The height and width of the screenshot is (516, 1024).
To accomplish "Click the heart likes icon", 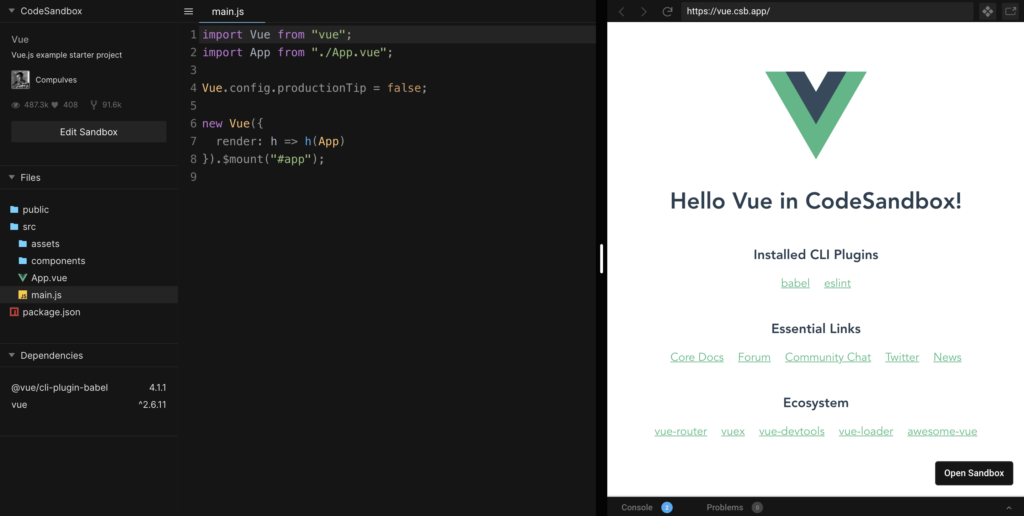I will click(x=56, y=104).
